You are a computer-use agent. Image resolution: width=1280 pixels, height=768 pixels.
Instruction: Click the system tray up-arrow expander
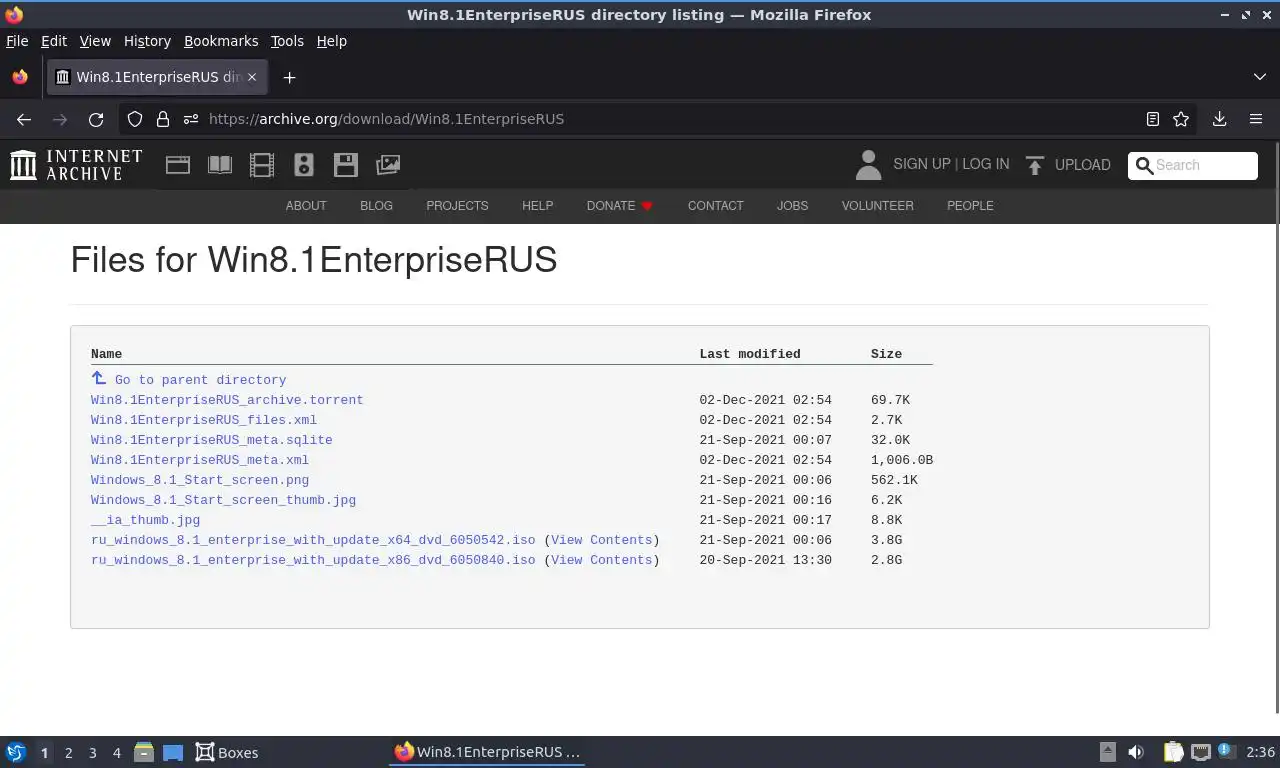pyautogui.click(x=1107, y=752)
